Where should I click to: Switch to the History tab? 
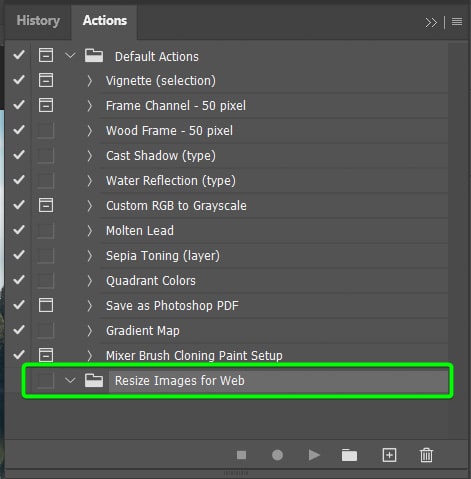38,21
